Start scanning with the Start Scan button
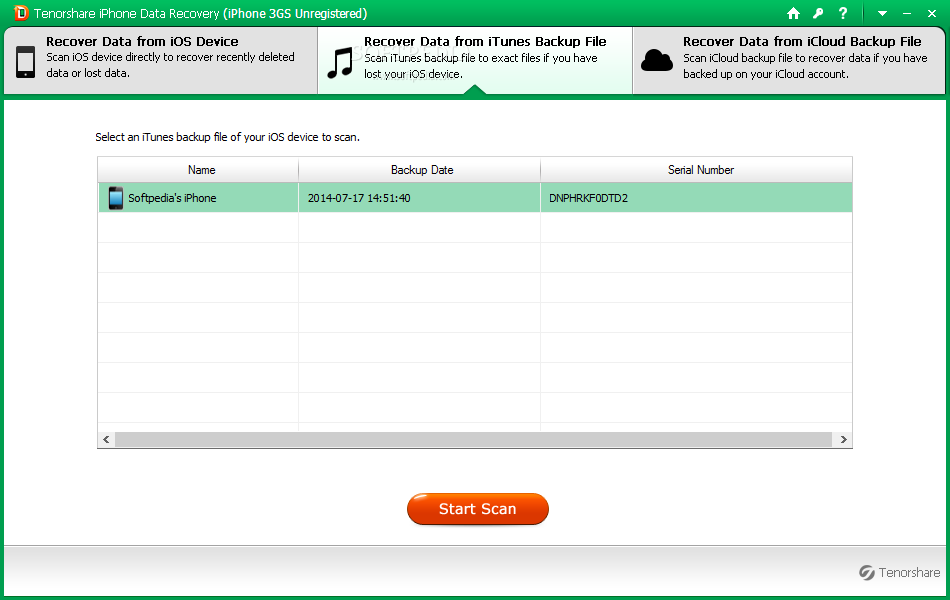 coord(477,508)
